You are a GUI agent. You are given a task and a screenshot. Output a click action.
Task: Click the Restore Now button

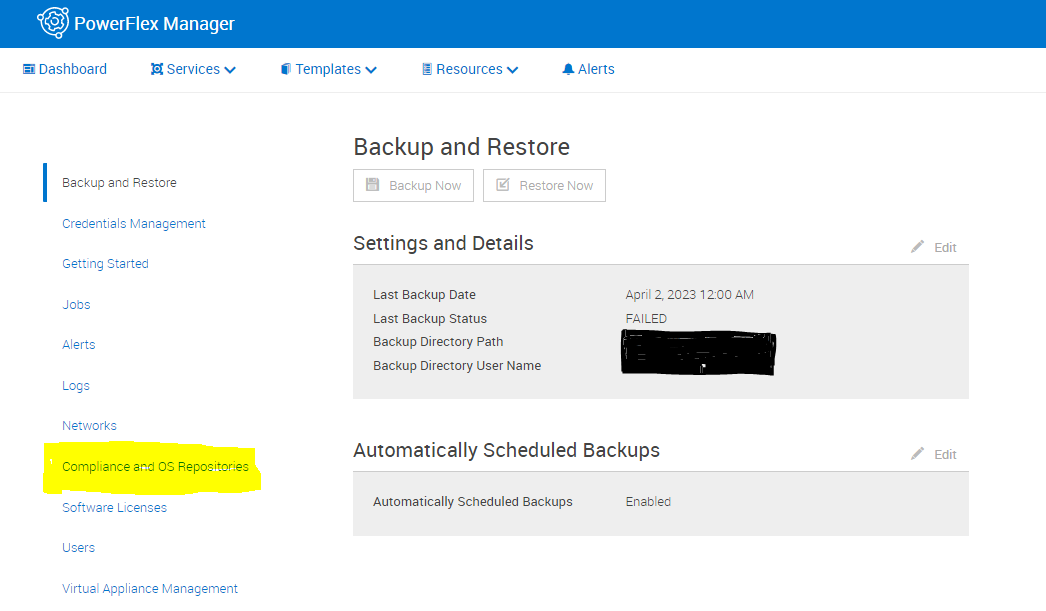[x=544, y=185]
